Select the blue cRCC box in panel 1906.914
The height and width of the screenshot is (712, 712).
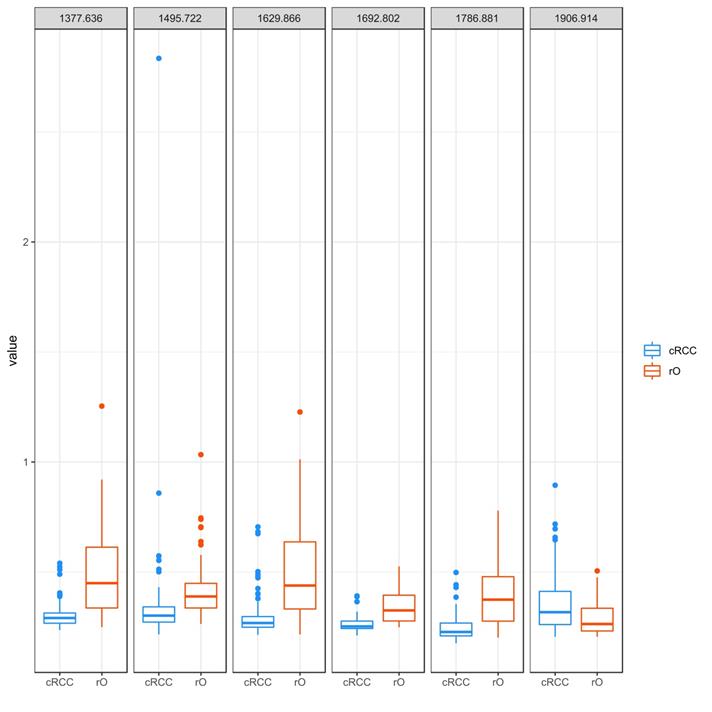pyautogui.click(x=555, y=608)
